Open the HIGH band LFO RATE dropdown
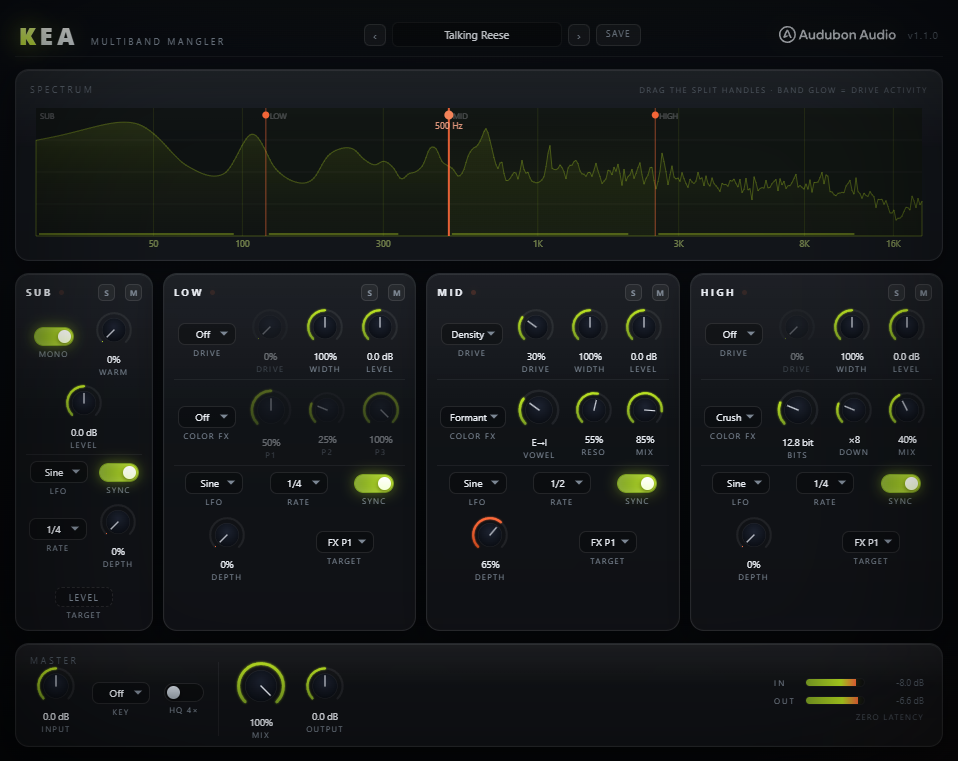Screen dimensions: 958x761 pos(825,483)
